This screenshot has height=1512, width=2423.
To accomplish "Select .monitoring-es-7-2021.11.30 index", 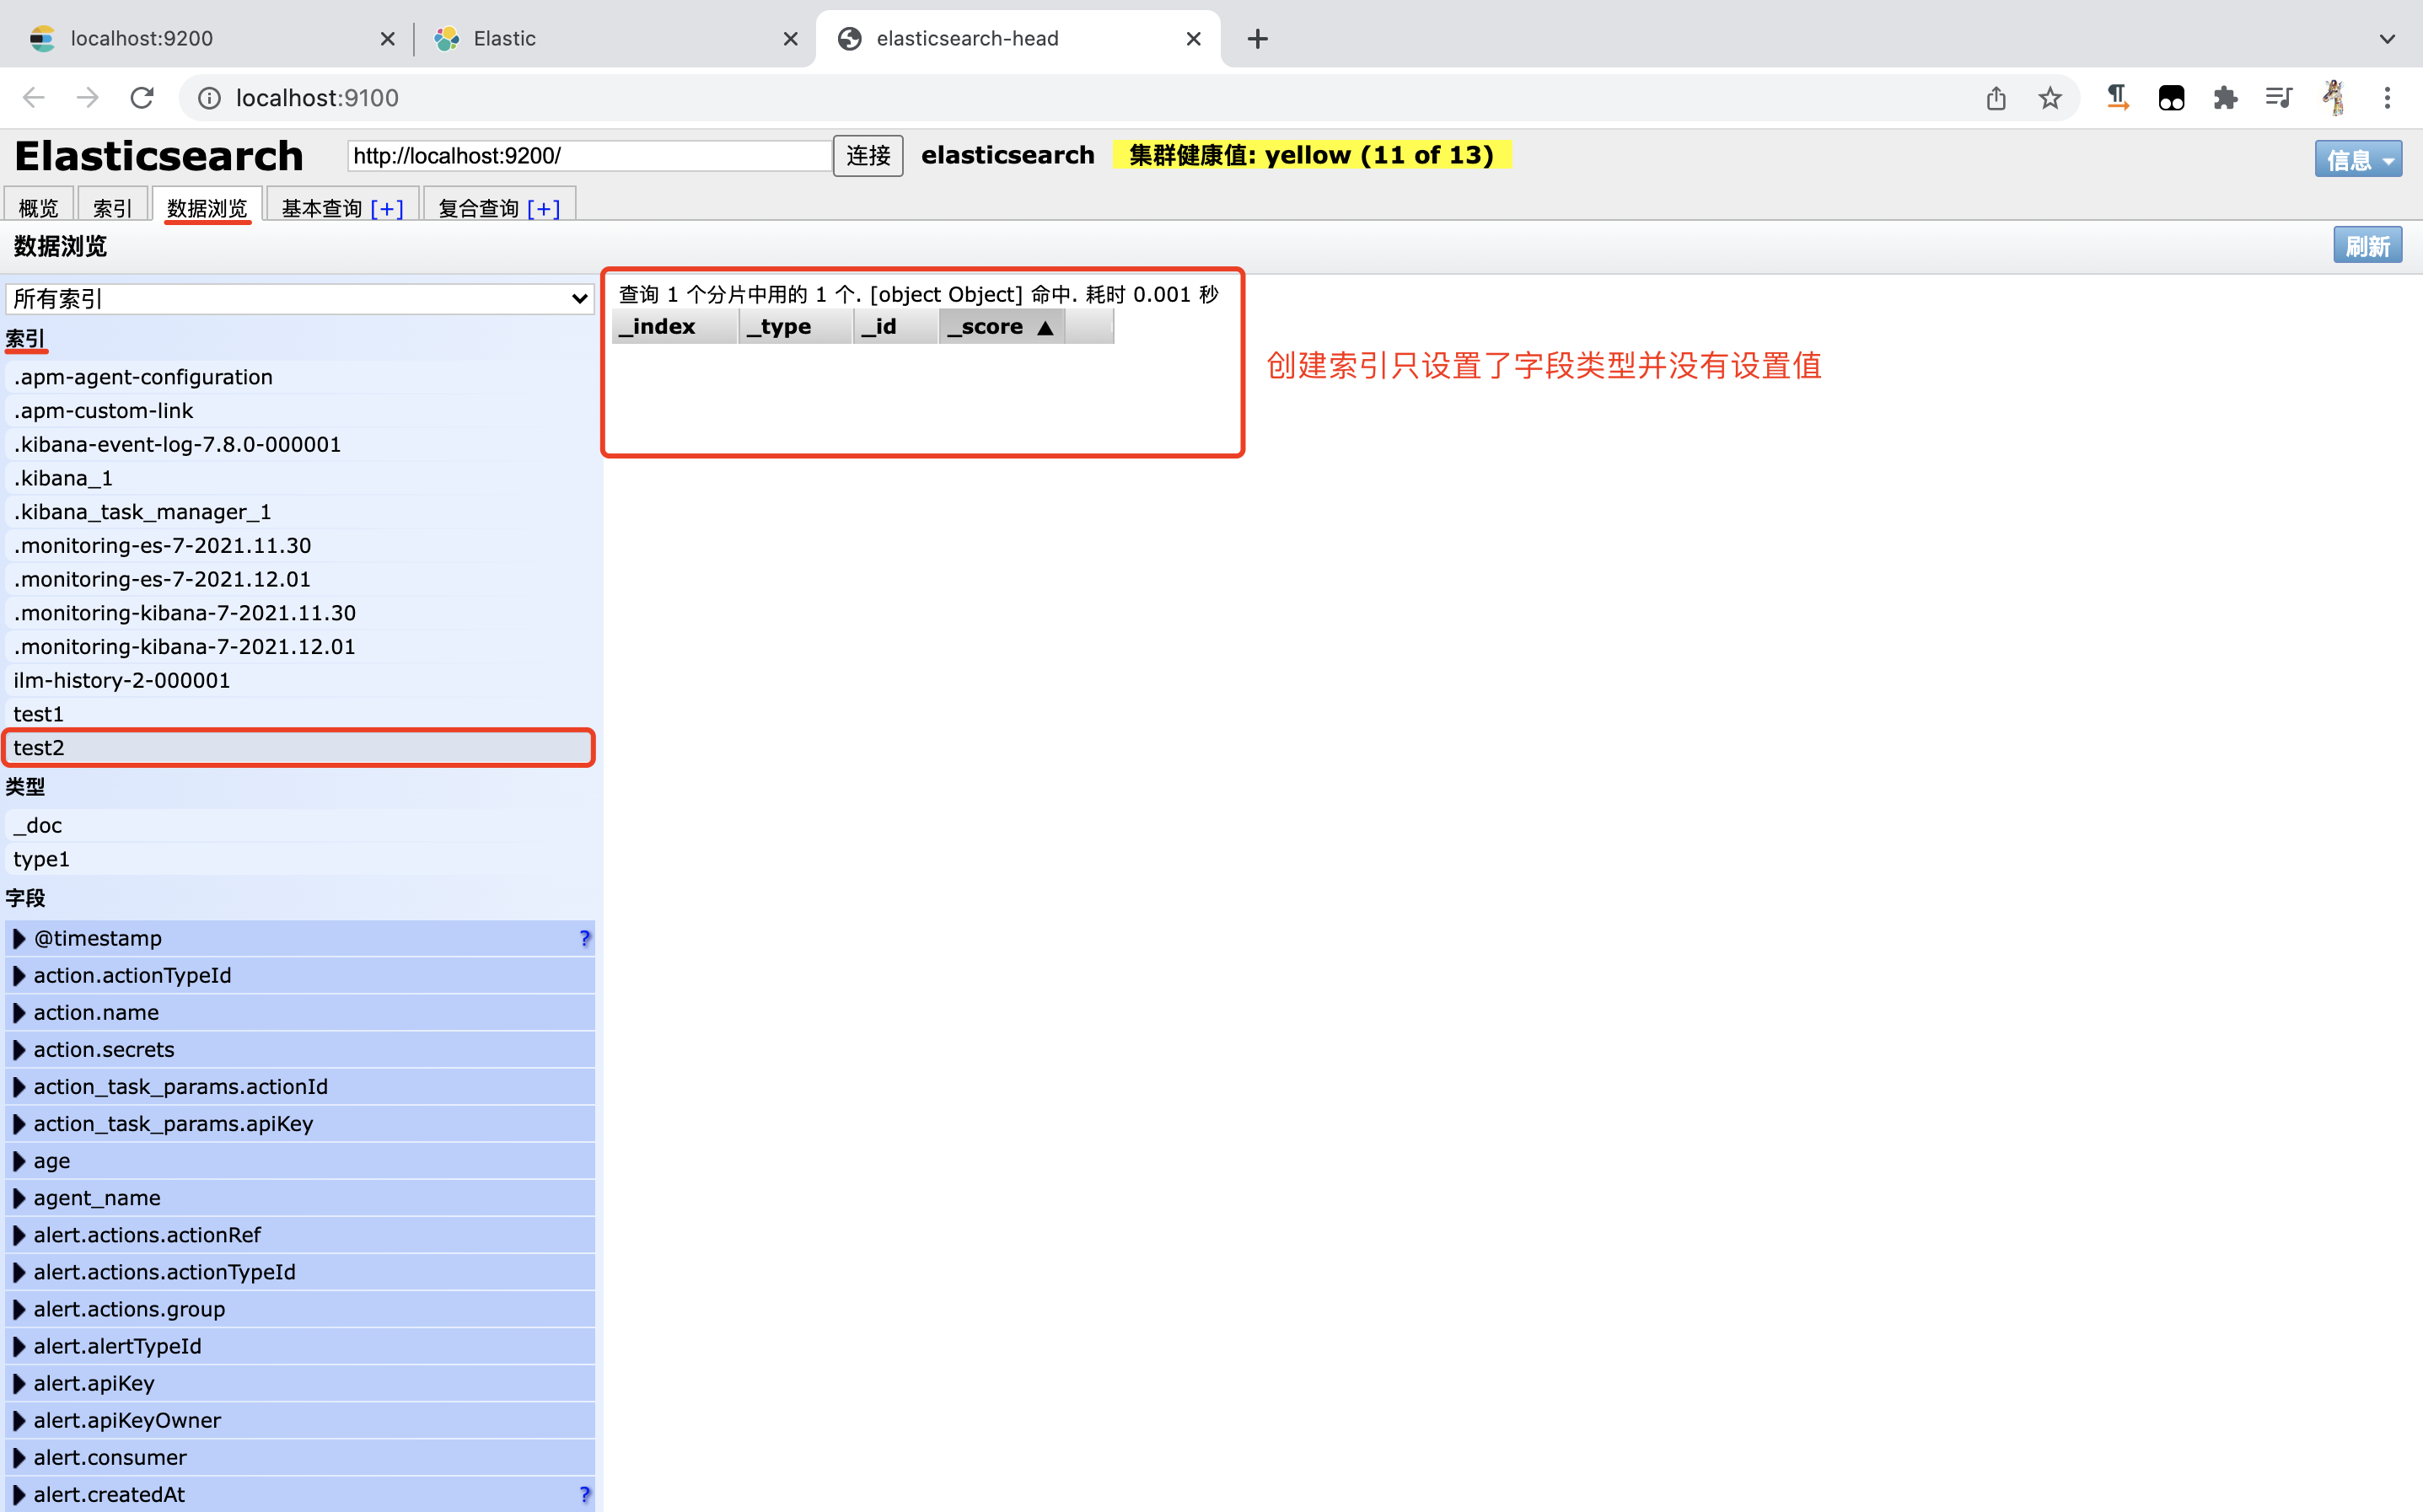I will pos(300,545).
